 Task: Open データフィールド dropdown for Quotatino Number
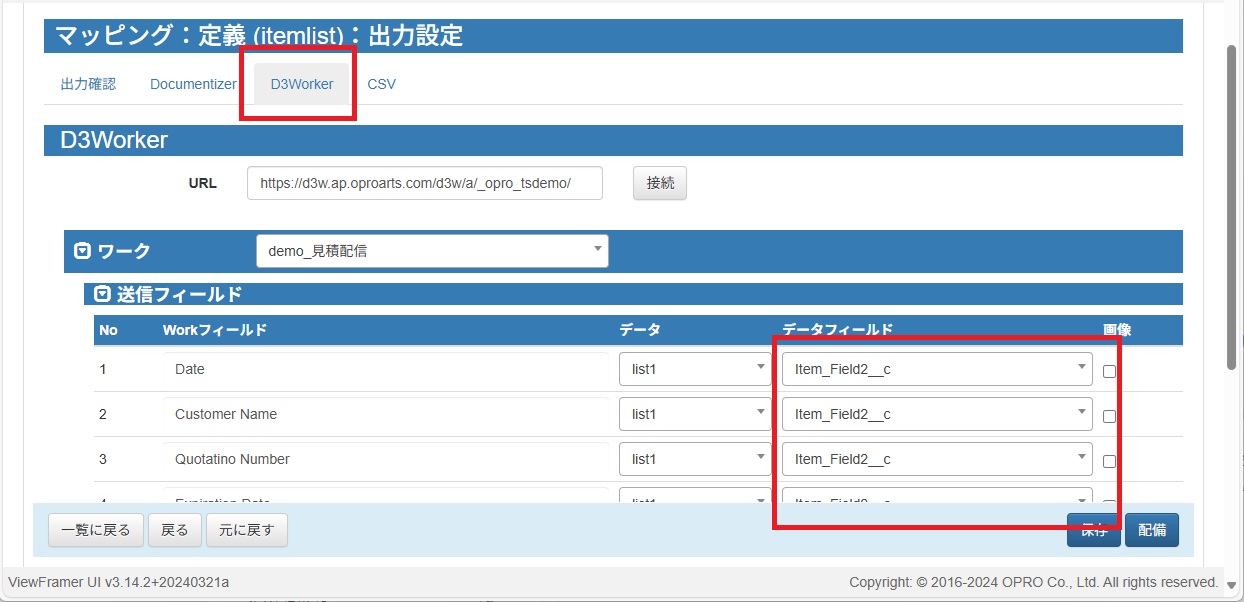click(x=937, y=459)
